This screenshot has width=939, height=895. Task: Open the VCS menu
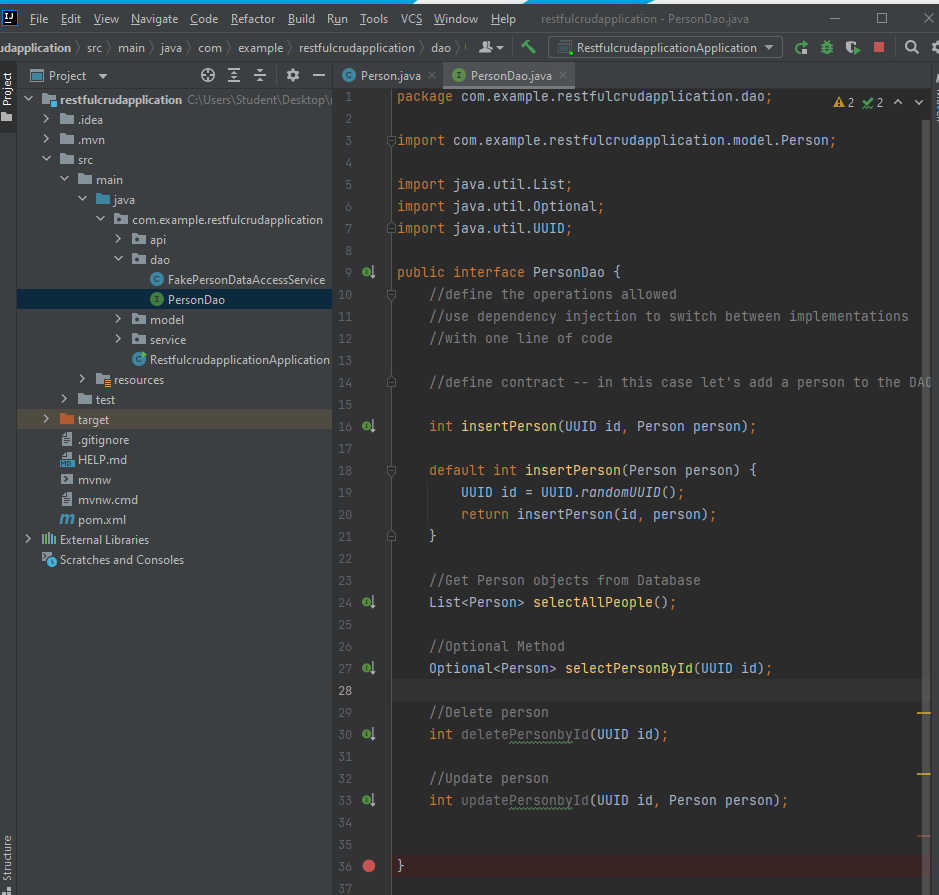[411, 19]
